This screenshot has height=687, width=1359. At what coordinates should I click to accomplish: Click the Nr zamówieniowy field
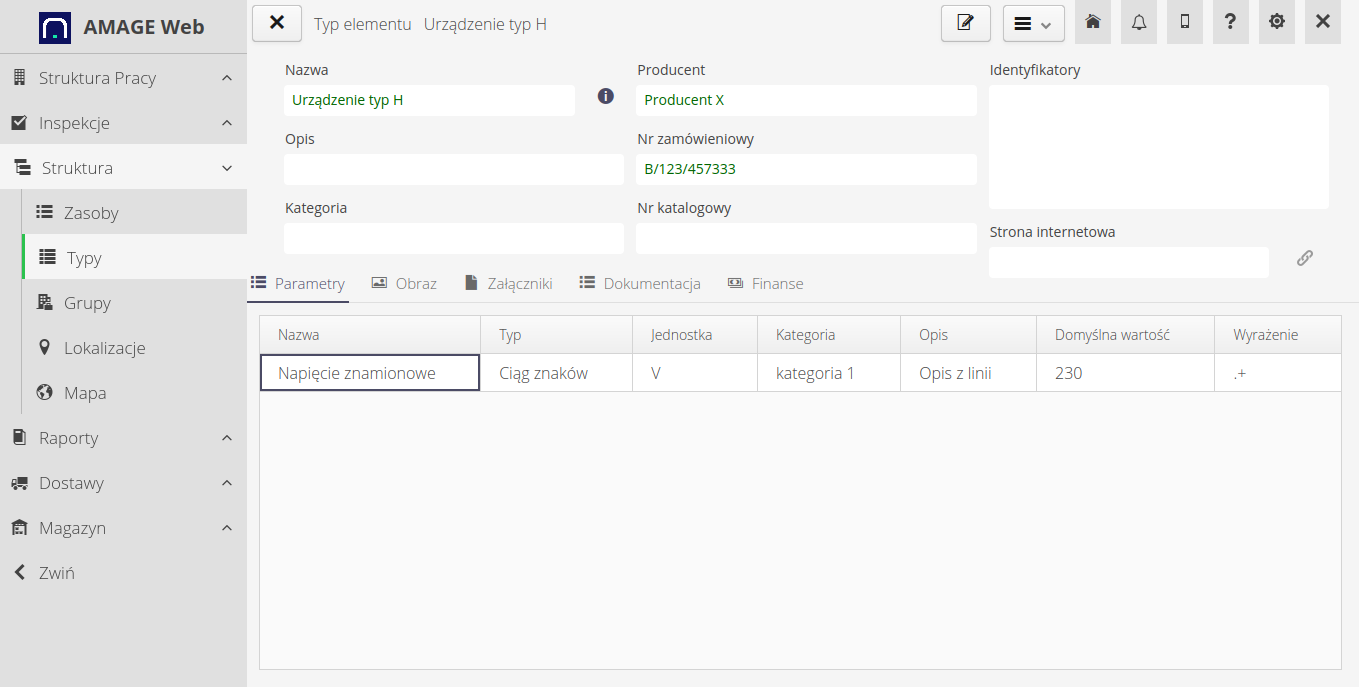tap(806, 169)
